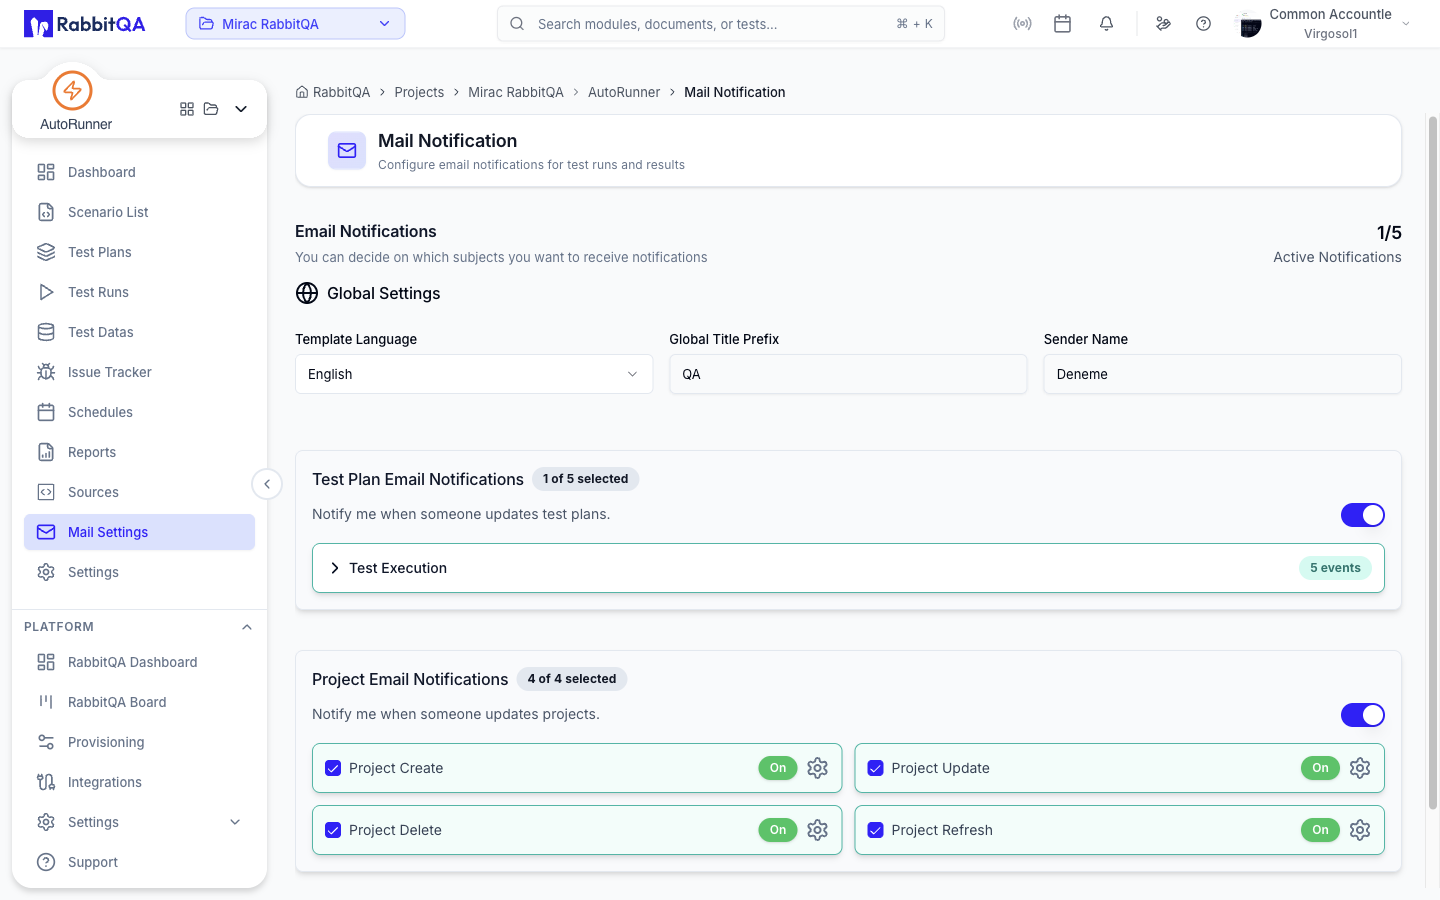This screenshot has height=900, width=1440.
Task: Click the AutoRunner lightning bolt icon
Action: tap(72, 91)
